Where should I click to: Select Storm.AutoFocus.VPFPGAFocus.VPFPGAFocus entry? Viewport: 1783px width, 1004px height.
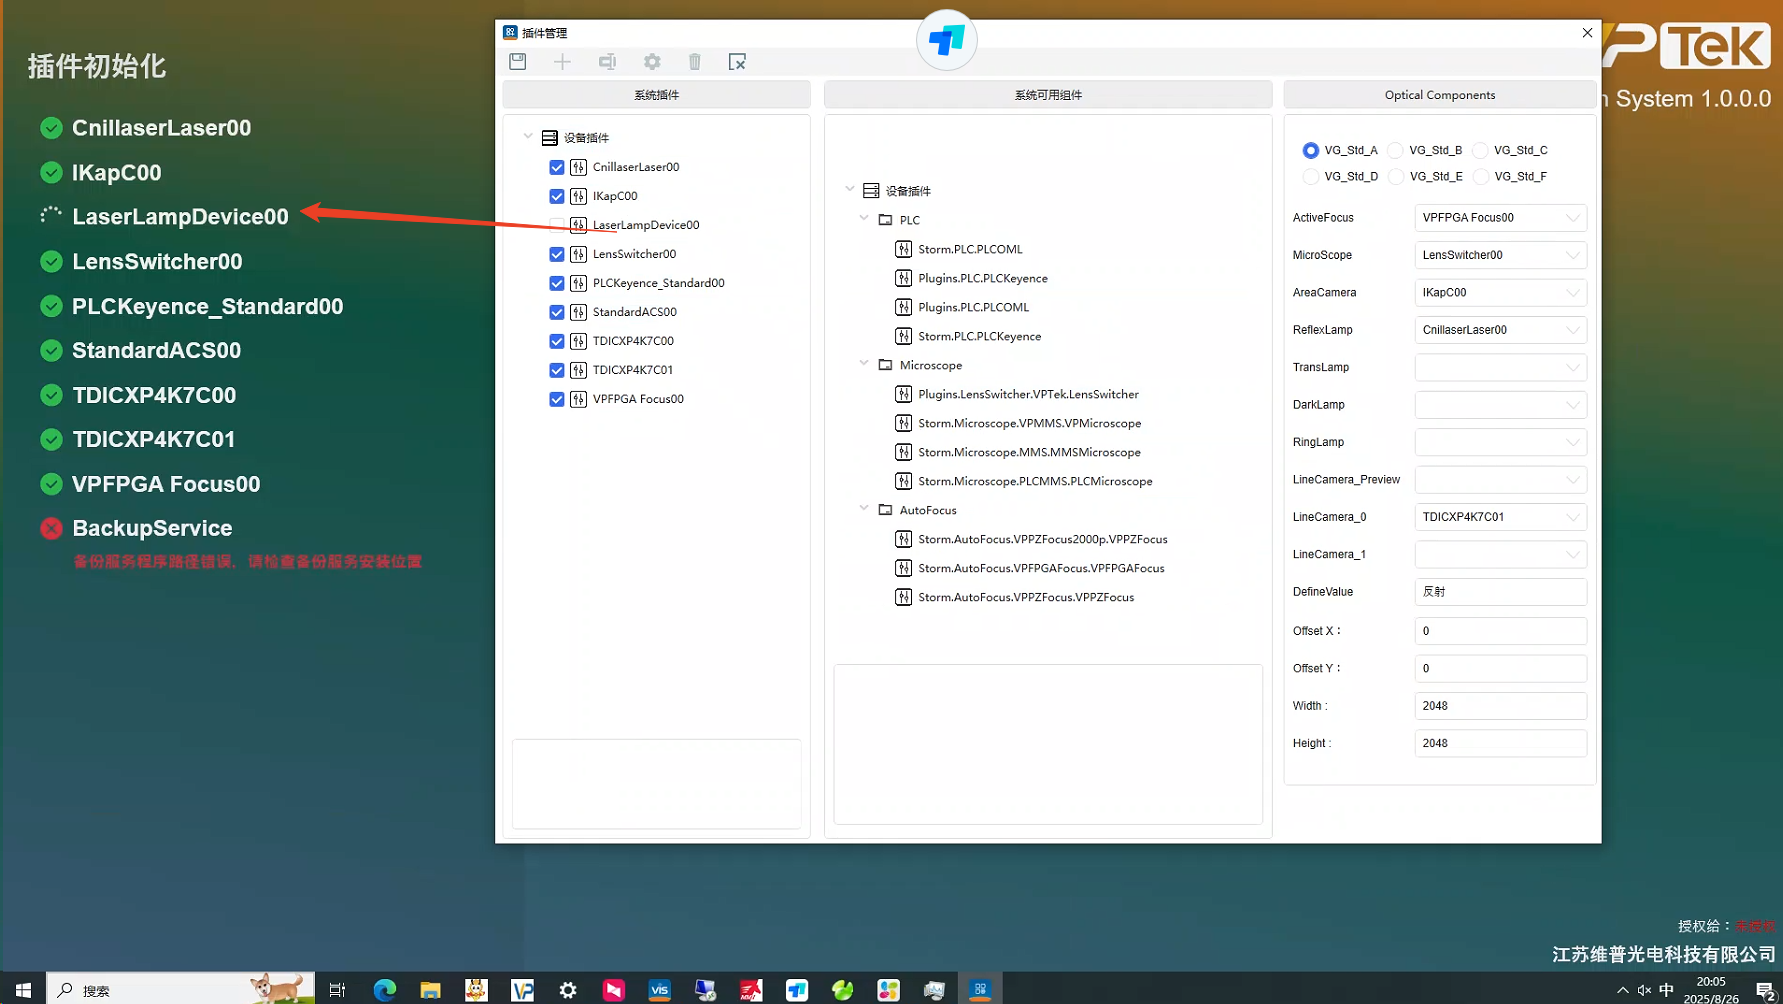1041,568
